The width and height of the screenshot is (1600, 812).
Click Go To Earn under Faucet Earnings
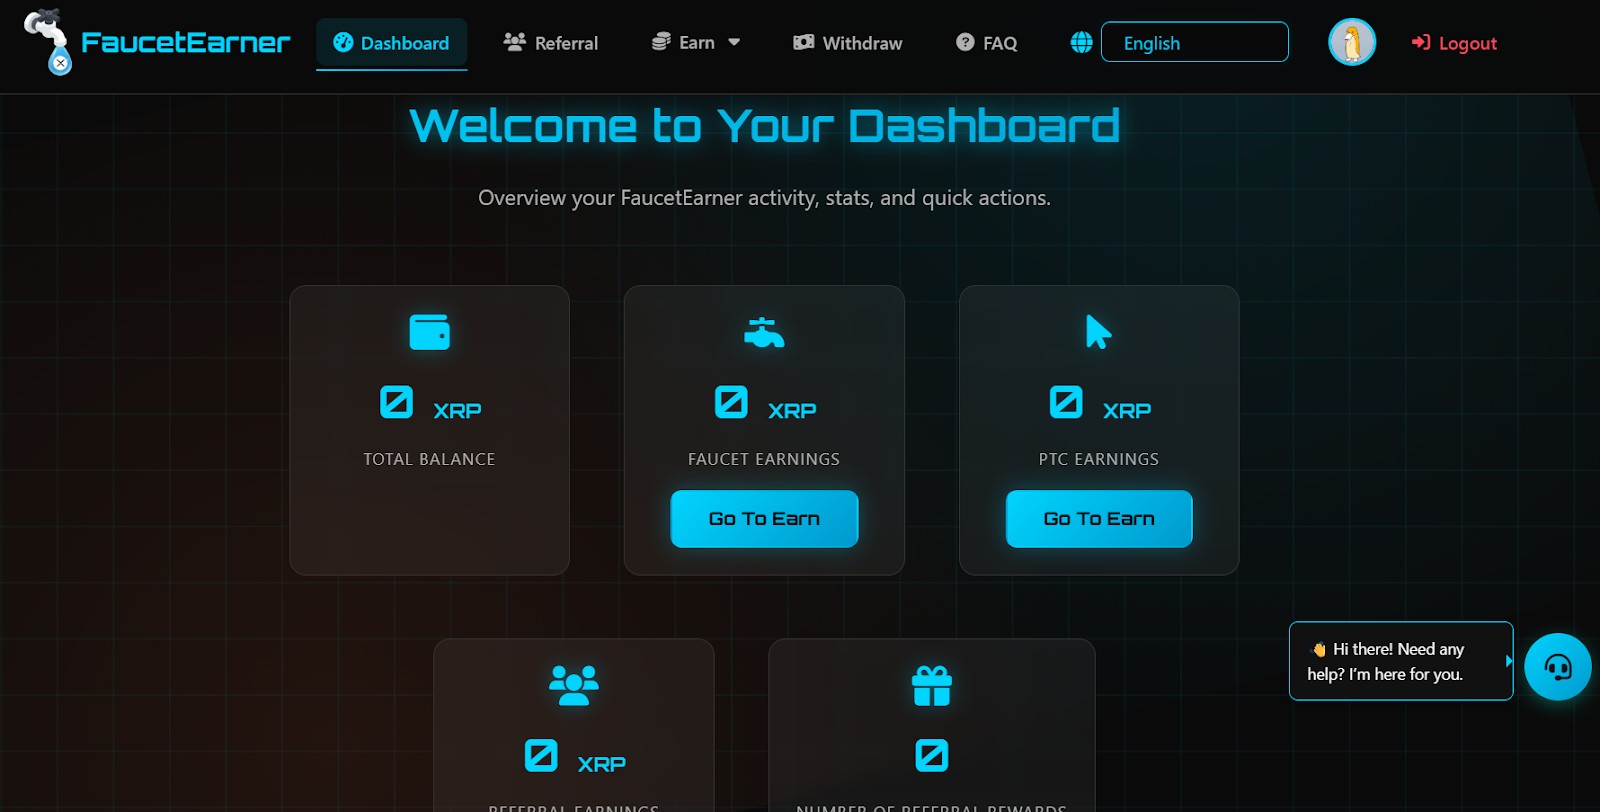tap(764, 519)
